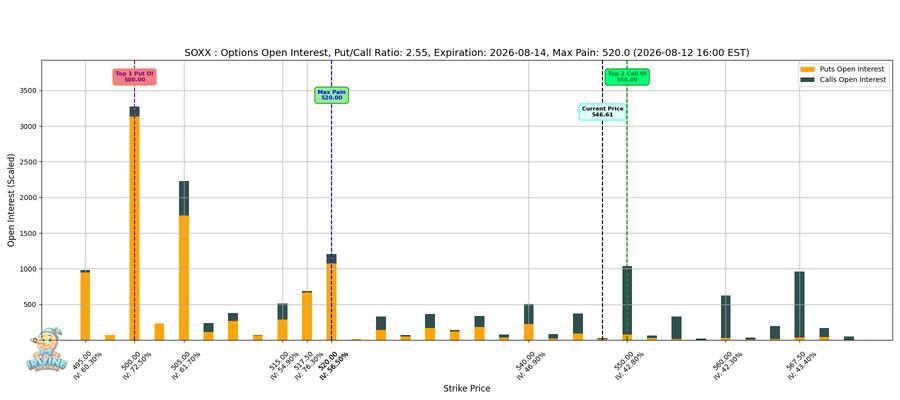The height and width of the screenshot is (400, 900).
Task: Click the calls bar at strike 567.50
Action: click(x=799, y=306)
